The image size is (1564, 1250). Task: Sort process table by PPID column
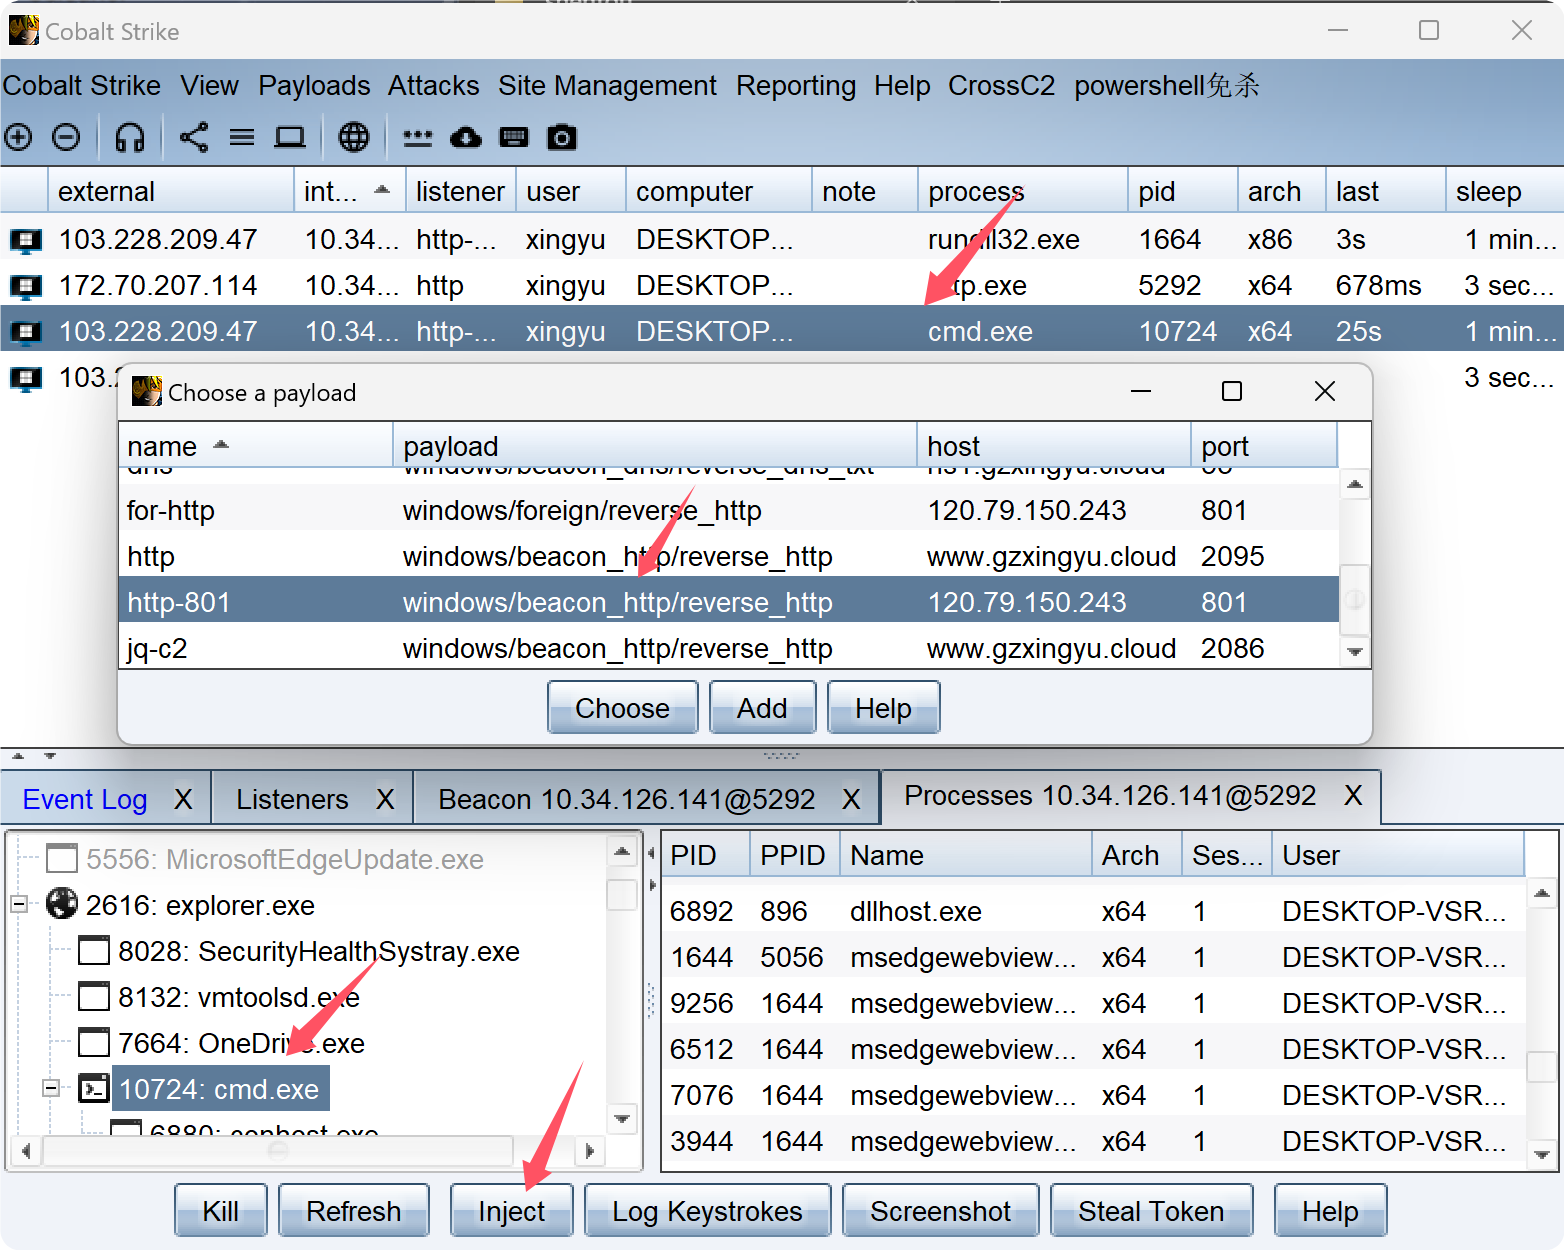[794, 855]
